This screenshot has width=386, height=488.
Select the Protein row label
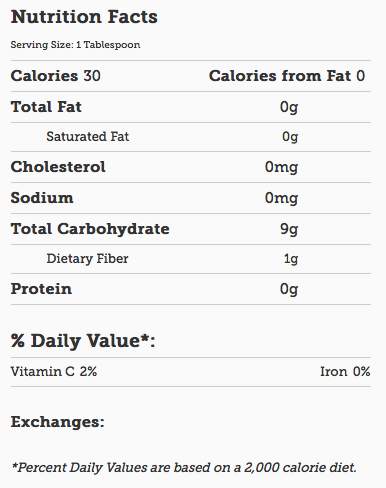41,289
